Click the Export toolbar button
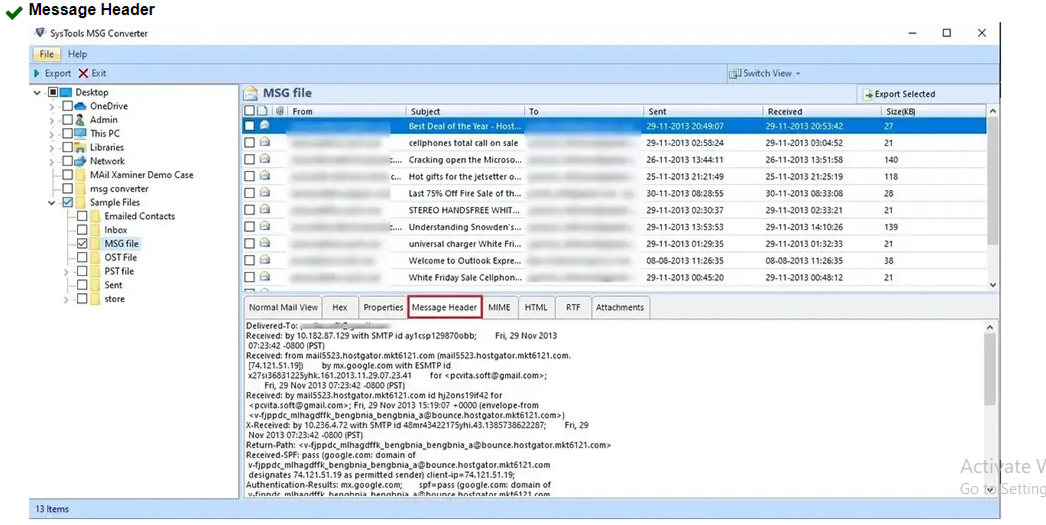Screen dimensions: 1046x525 coord(52,73)
